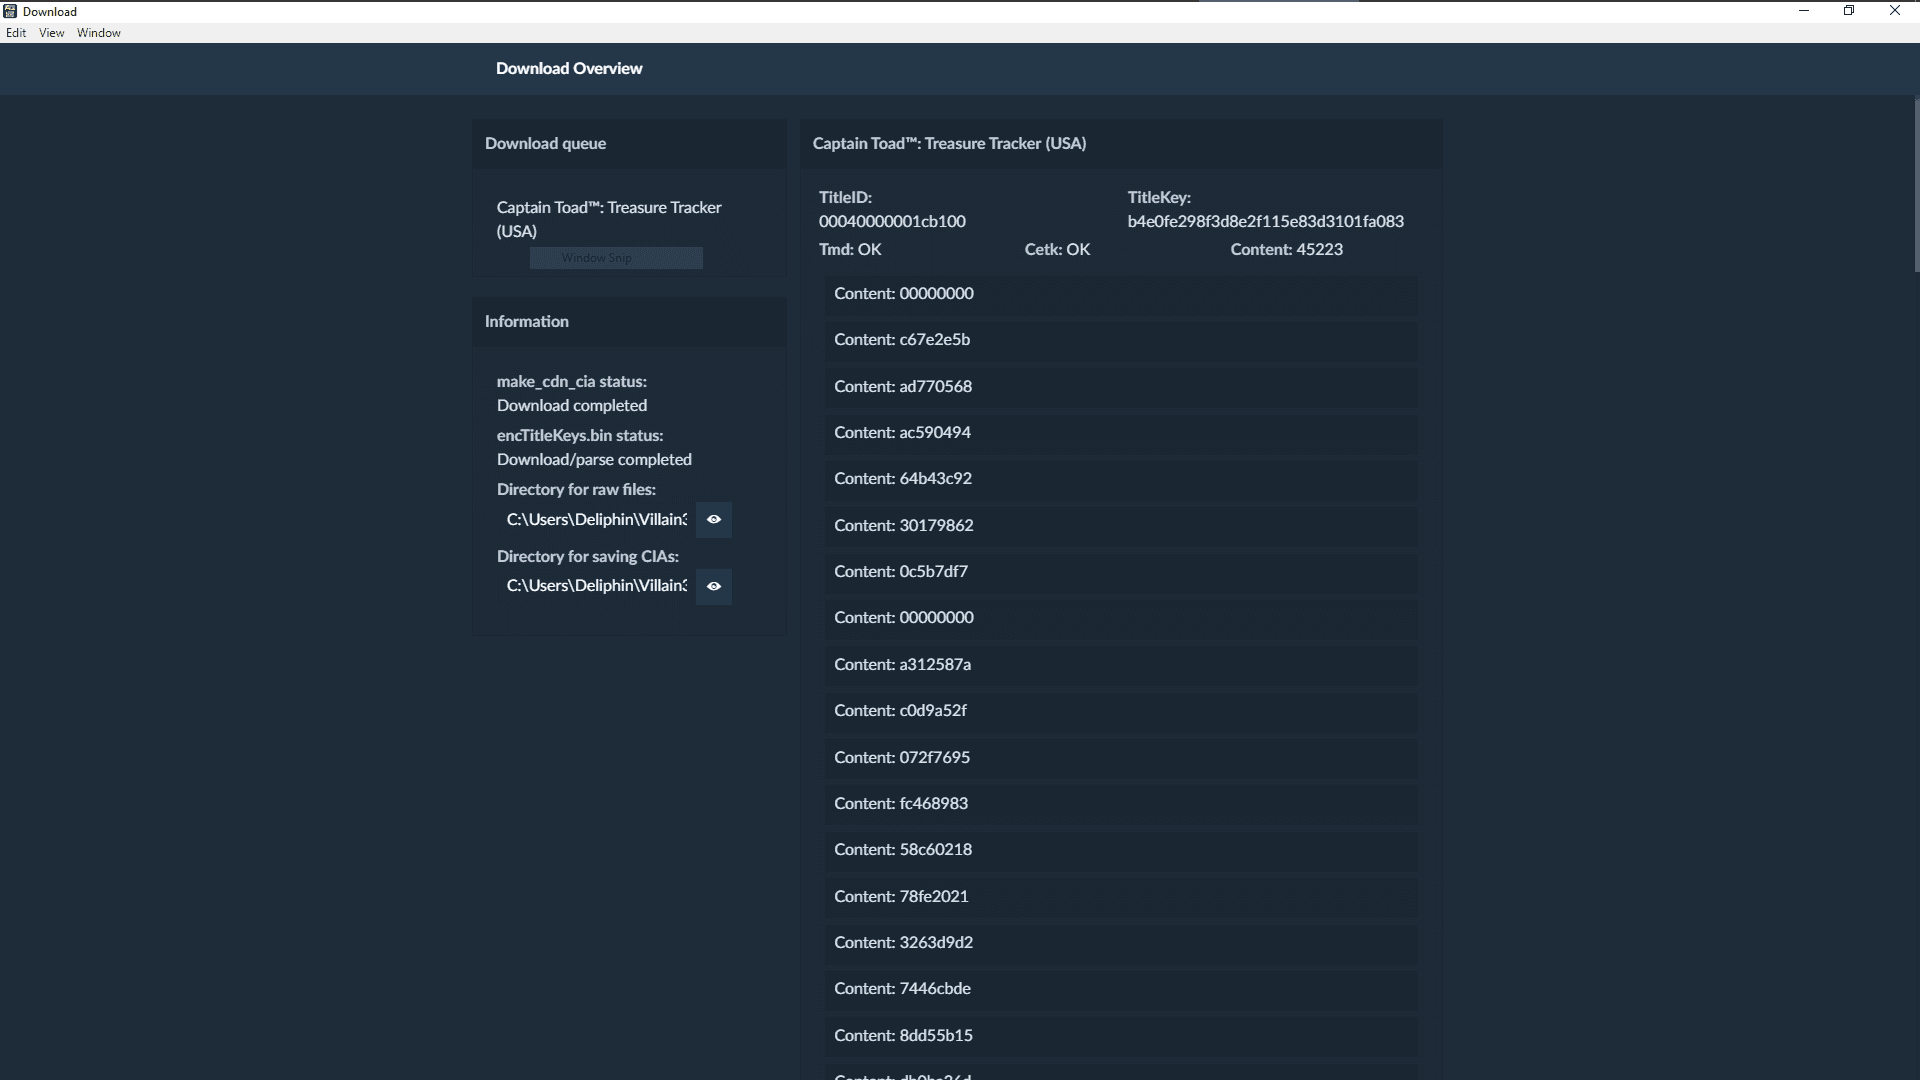Screen dimensions: 1920x1080
Task: Select the Content: c0d9a52f row
Action: pos(1121,711)
